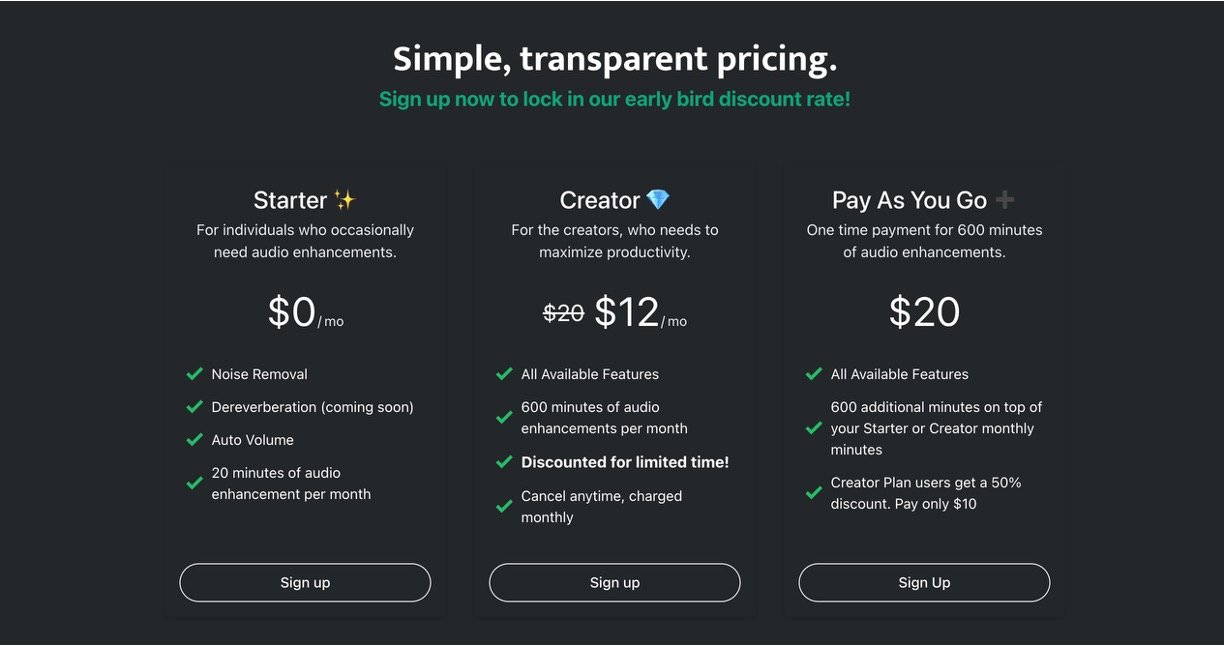Click the green checkmark beside Noise Removal
The height and width of the screenshot is (646, 1224).
click(195, 374)
